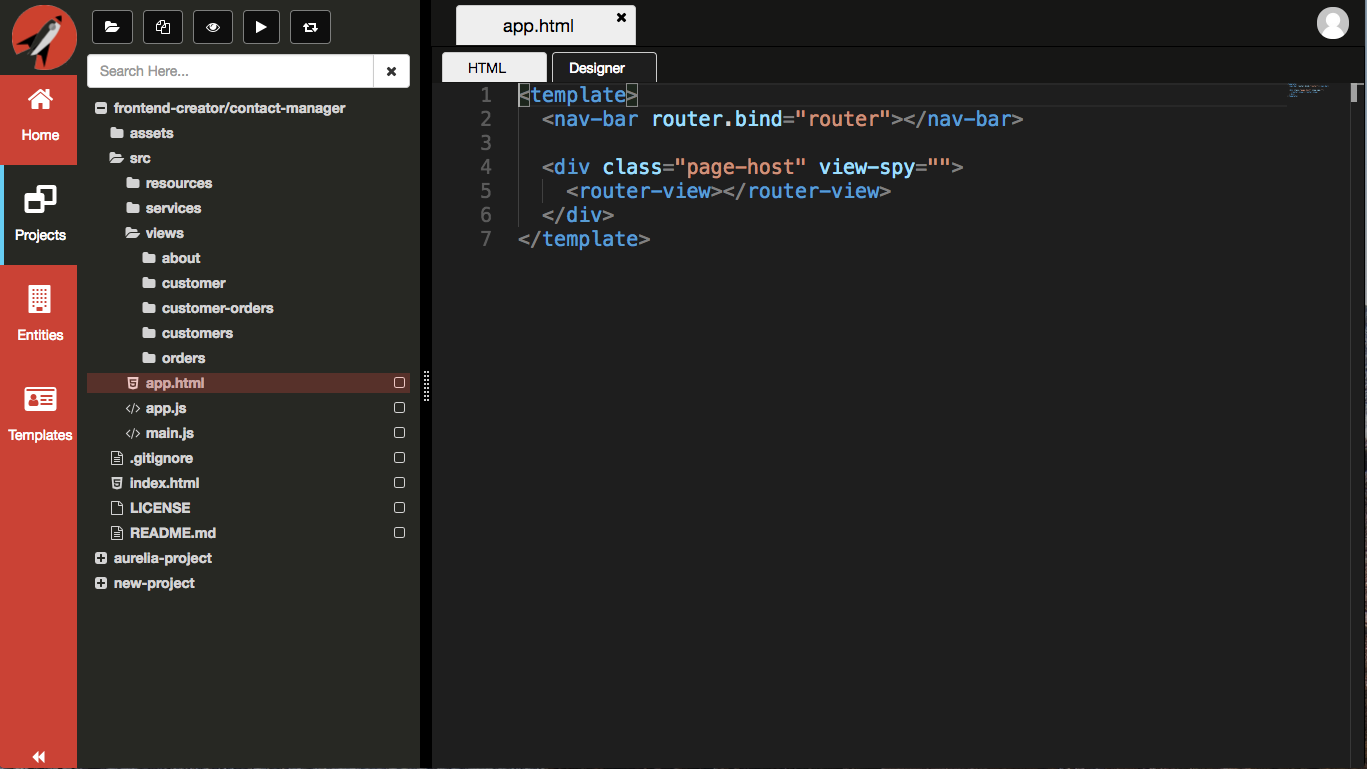
Task: Open the index.html file
Action: tap(165, 483)
